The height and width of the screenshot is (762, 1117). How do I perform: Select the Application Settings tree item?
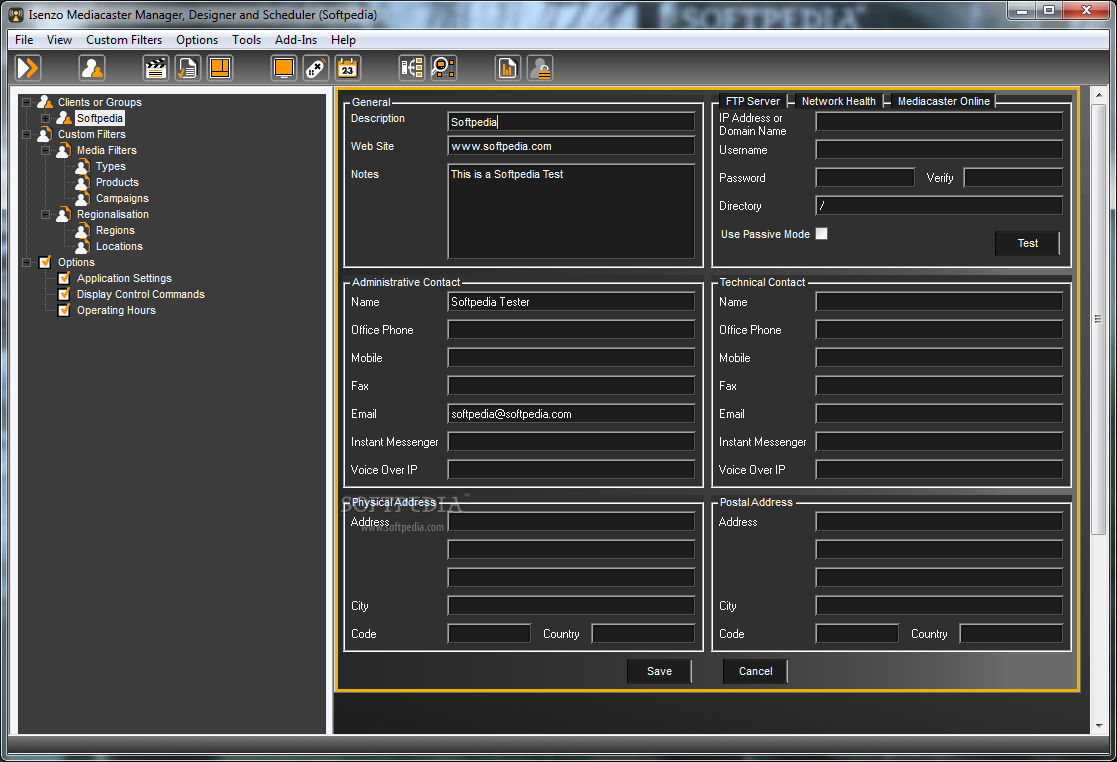[x=124, y=278]
